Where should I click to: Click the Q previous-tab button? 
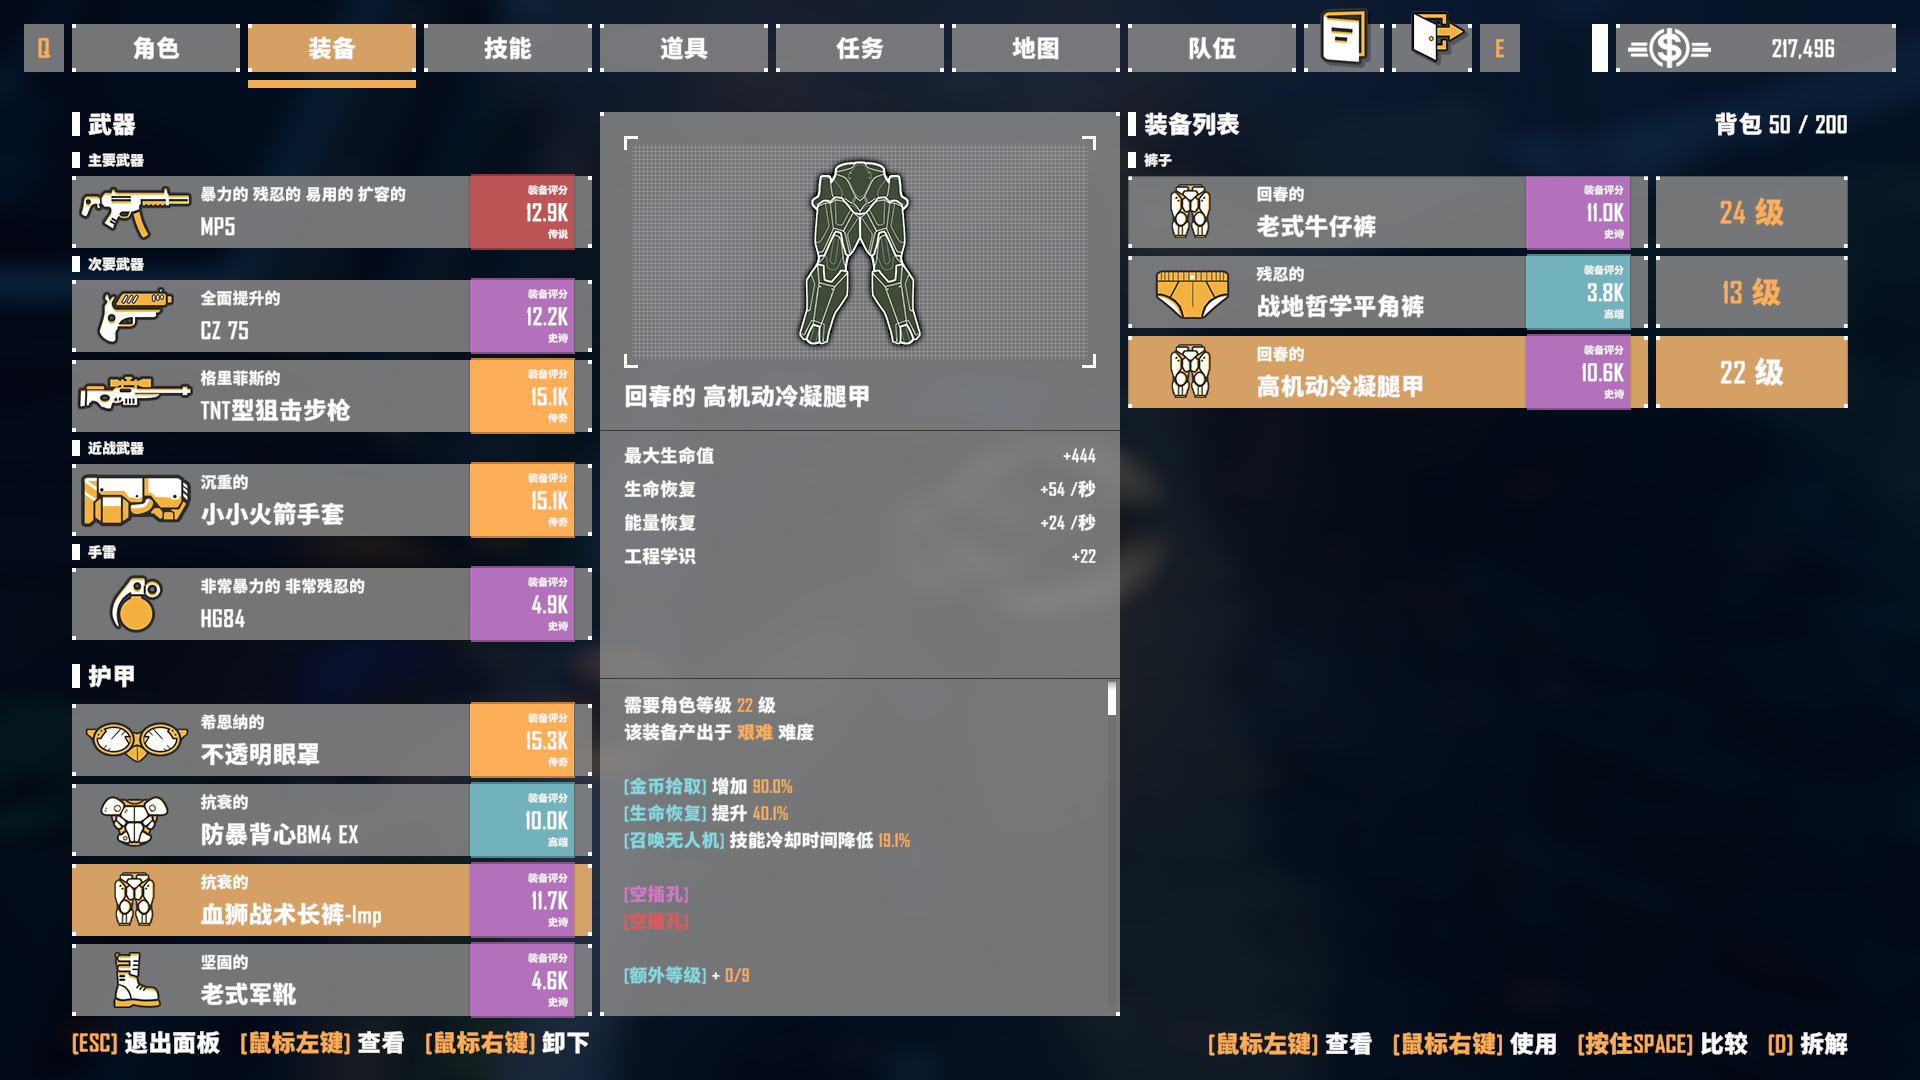[44, 48]
